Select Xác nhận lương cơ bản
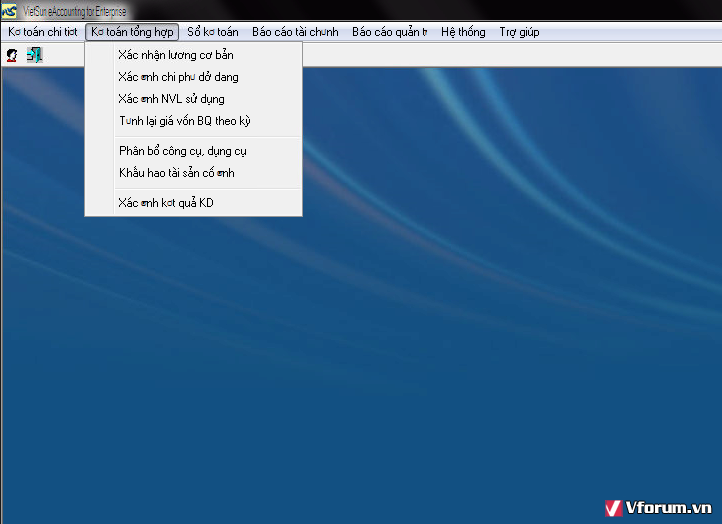The height and width of the screenshot is (524, 722). pyautogui.click(x=175, y=55)
